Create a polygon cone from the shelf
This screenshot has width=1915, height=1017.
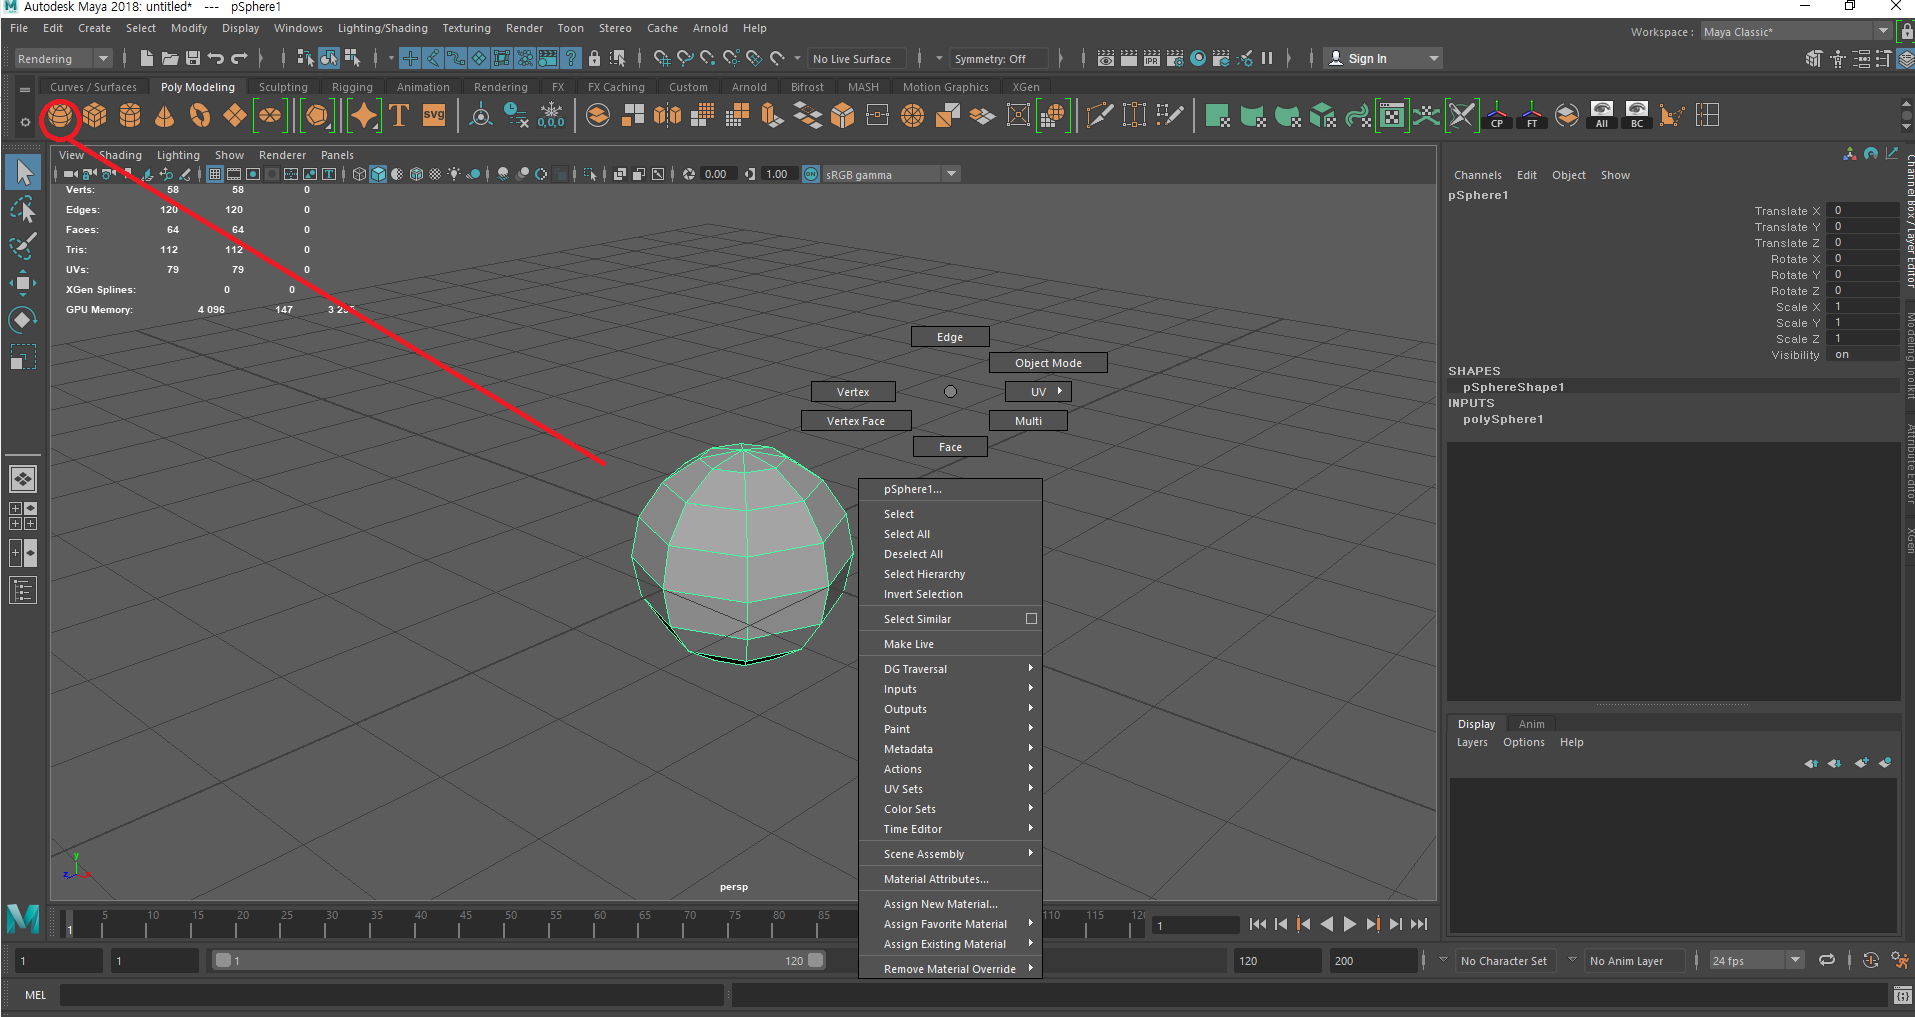[165, 116]
